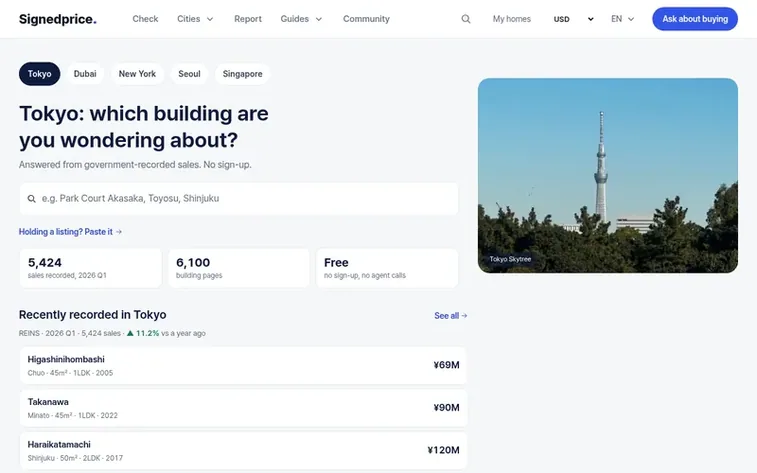Click the ¥69M price

tap(446, 365)
